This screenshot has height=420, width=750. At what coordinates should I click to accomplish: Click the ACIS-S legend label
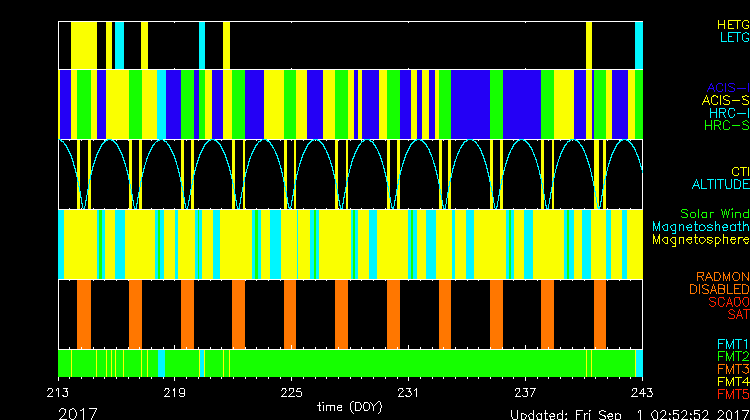[x=725, y=100]
